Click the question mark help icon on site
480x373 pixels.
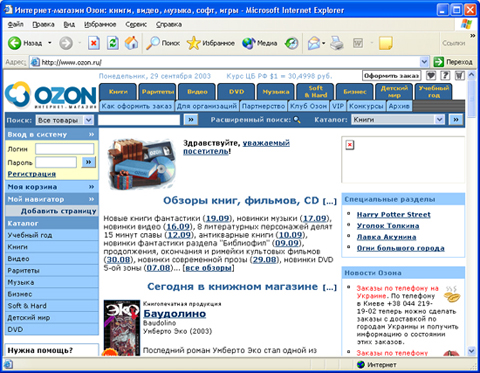point(445,76)
